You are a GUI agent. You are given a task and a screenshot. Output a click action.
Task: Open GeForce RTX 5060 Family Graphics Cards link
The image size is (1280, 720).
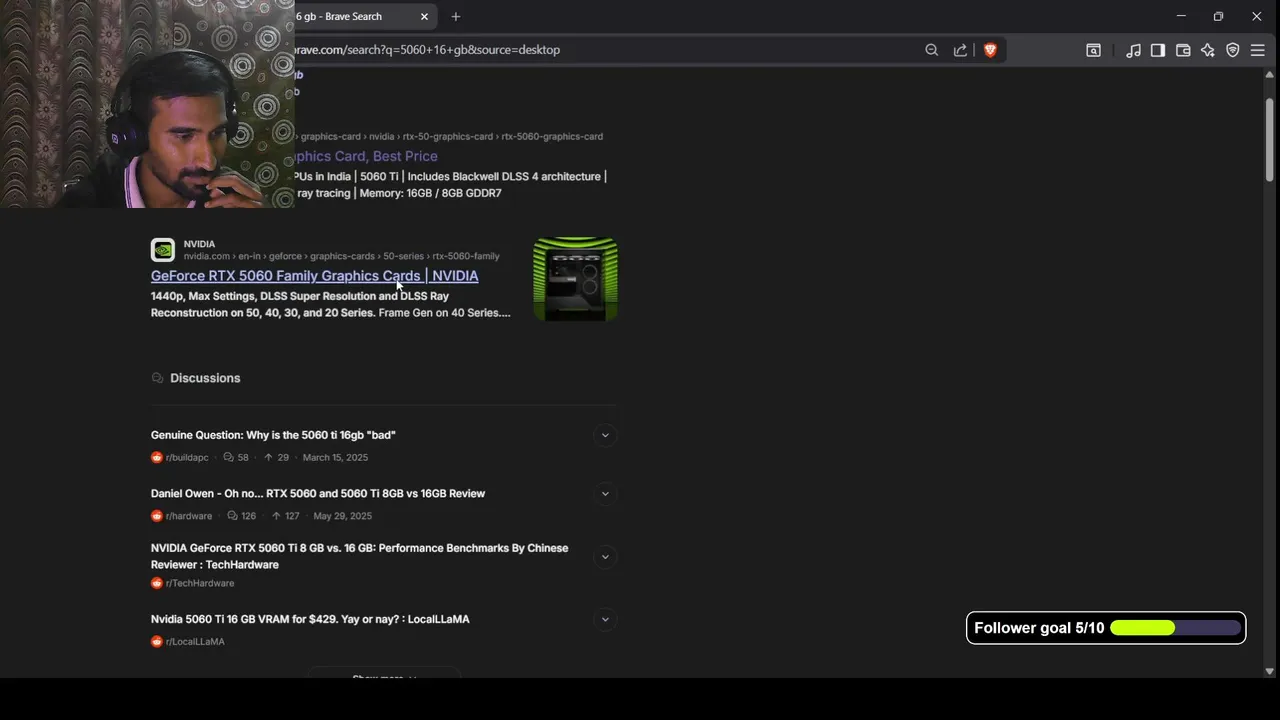(x=314, y=276)
